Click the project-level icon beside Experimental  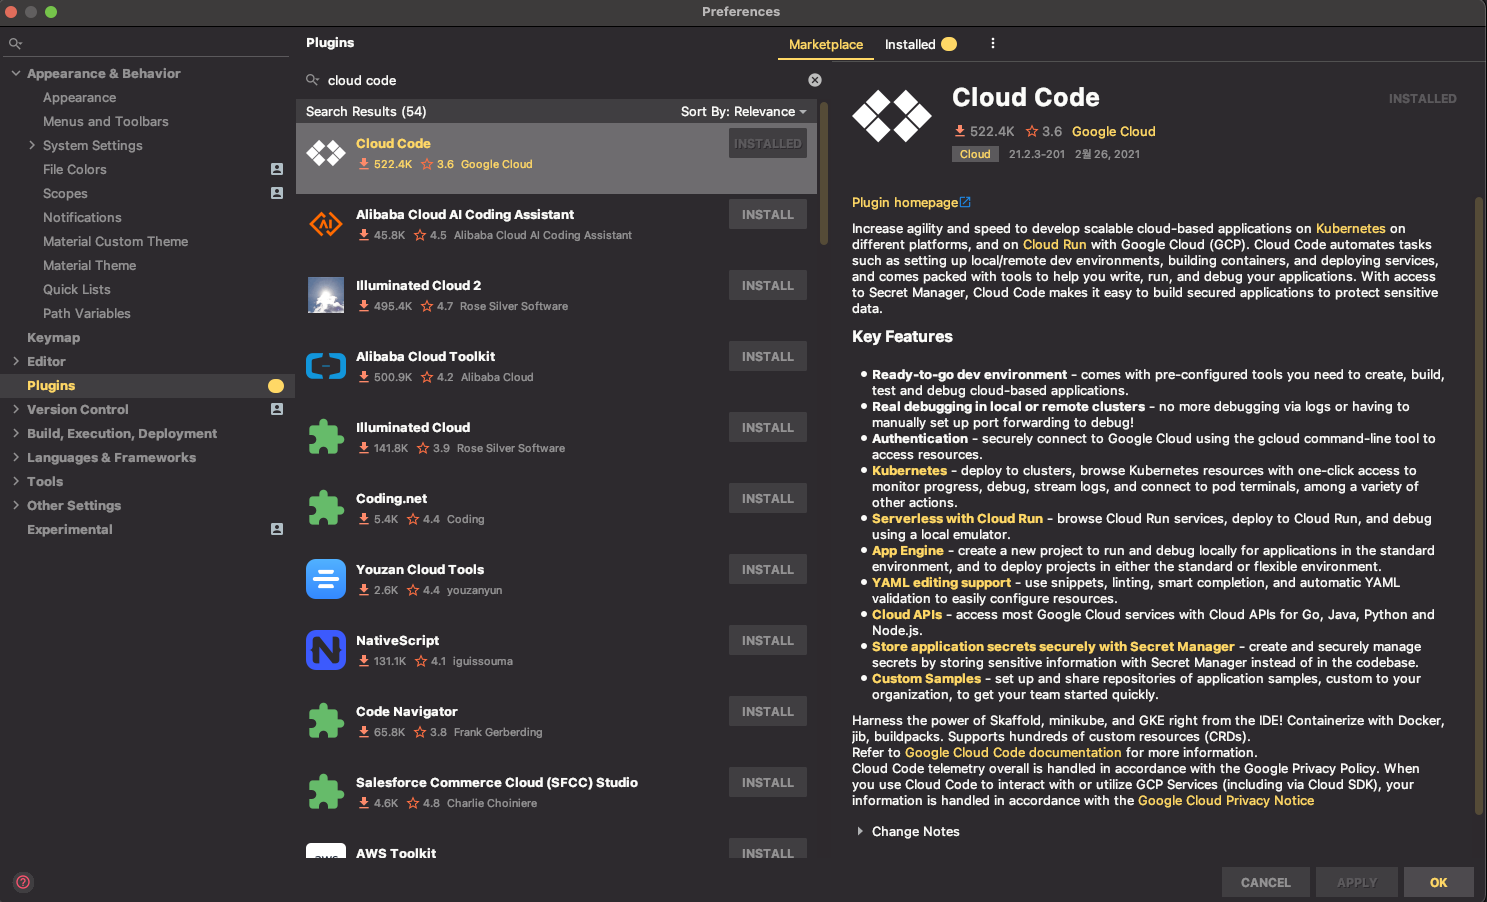(x=277, y=529)
